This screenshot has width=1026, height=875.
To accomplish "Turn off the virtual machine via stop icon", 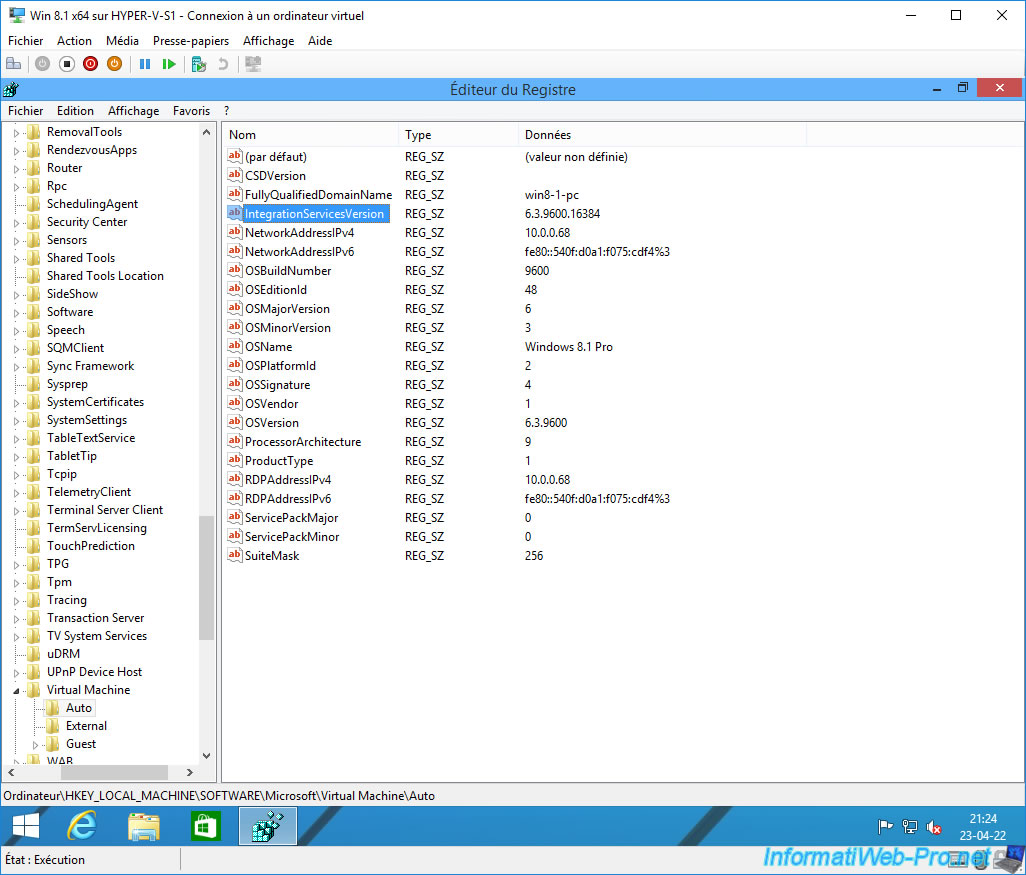I will pyautogui.click(x=66, y=63).
